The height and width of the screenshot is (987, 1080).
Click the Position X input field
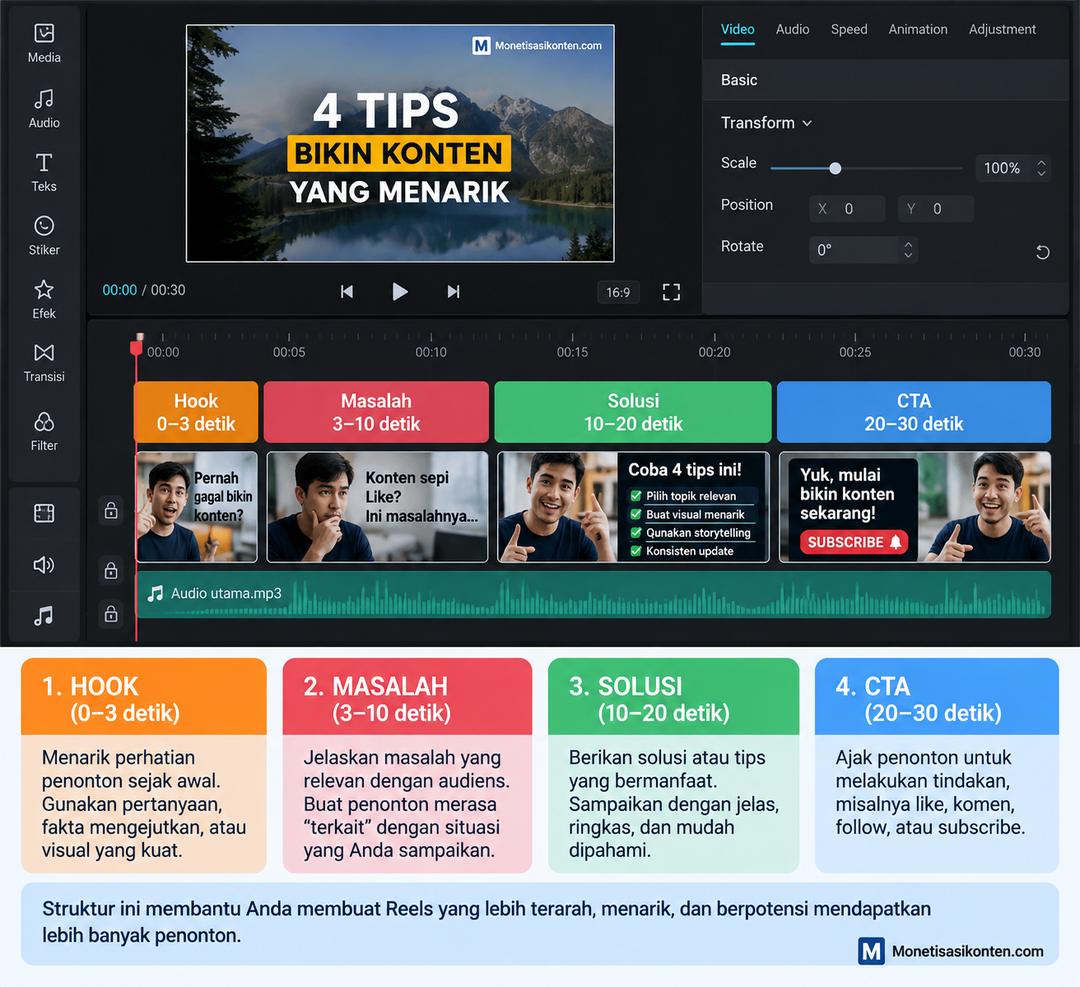(x=847, y=209)
